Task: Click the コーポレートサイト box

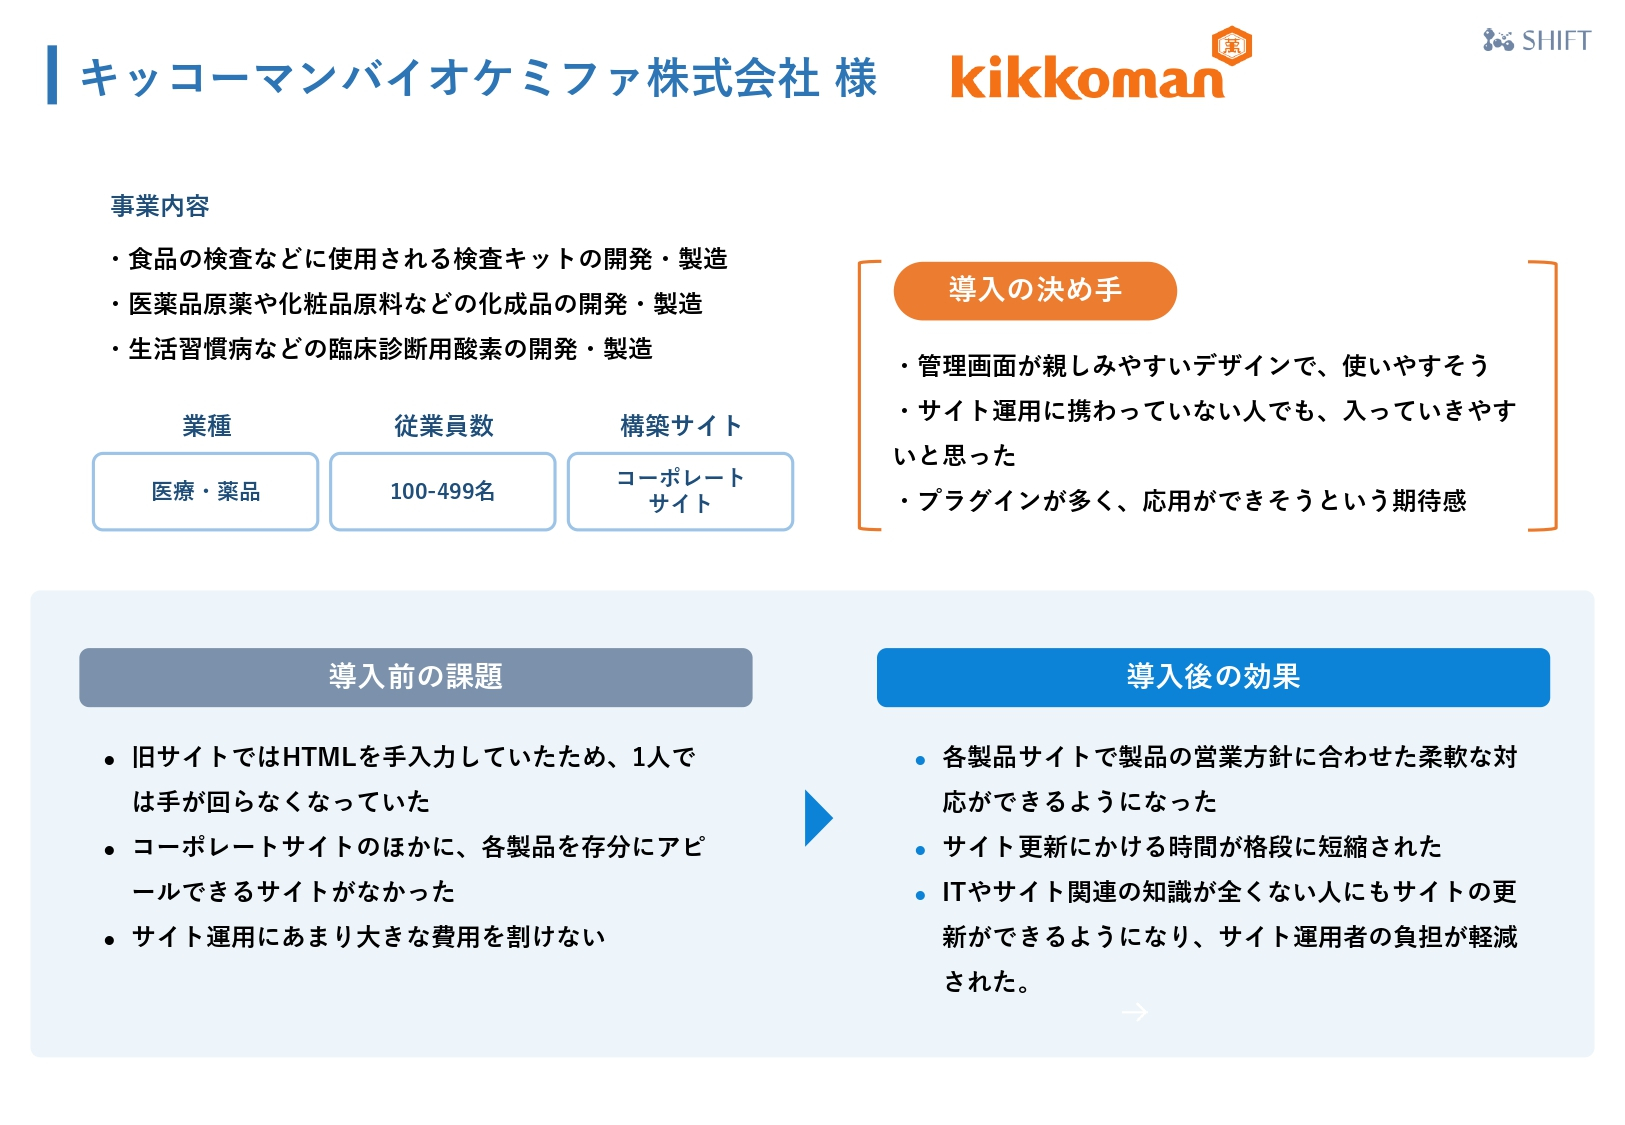Action: click(x=680, y=491)
